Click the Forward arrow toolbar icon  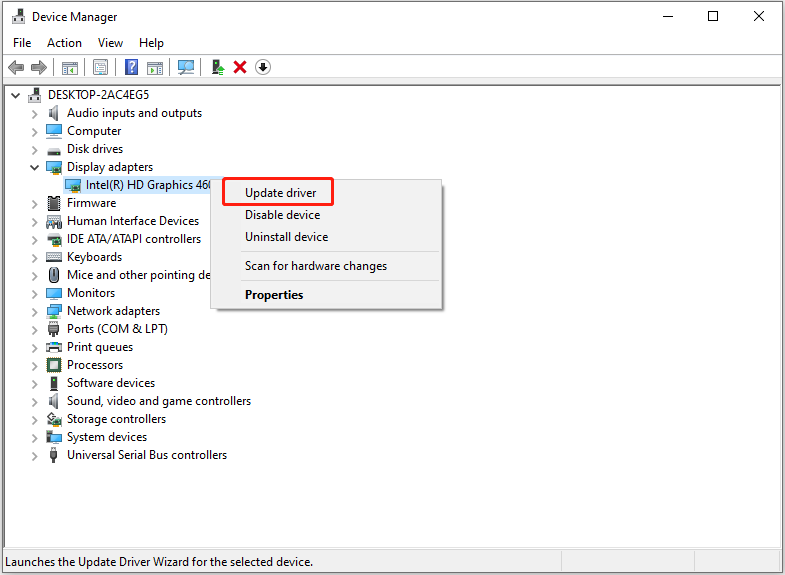[39, 67]
